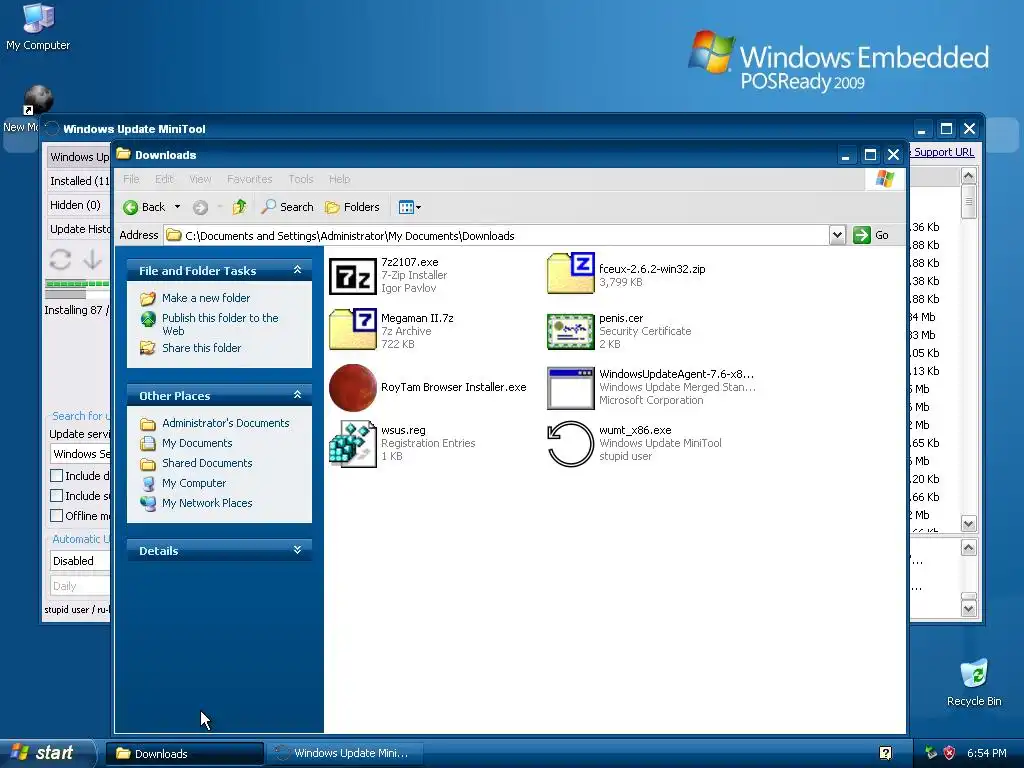The width and height of the screenshot is (1024, 768).
Task: Open the Recycle Bin desktop icon
Action: (x=974, y=683)
